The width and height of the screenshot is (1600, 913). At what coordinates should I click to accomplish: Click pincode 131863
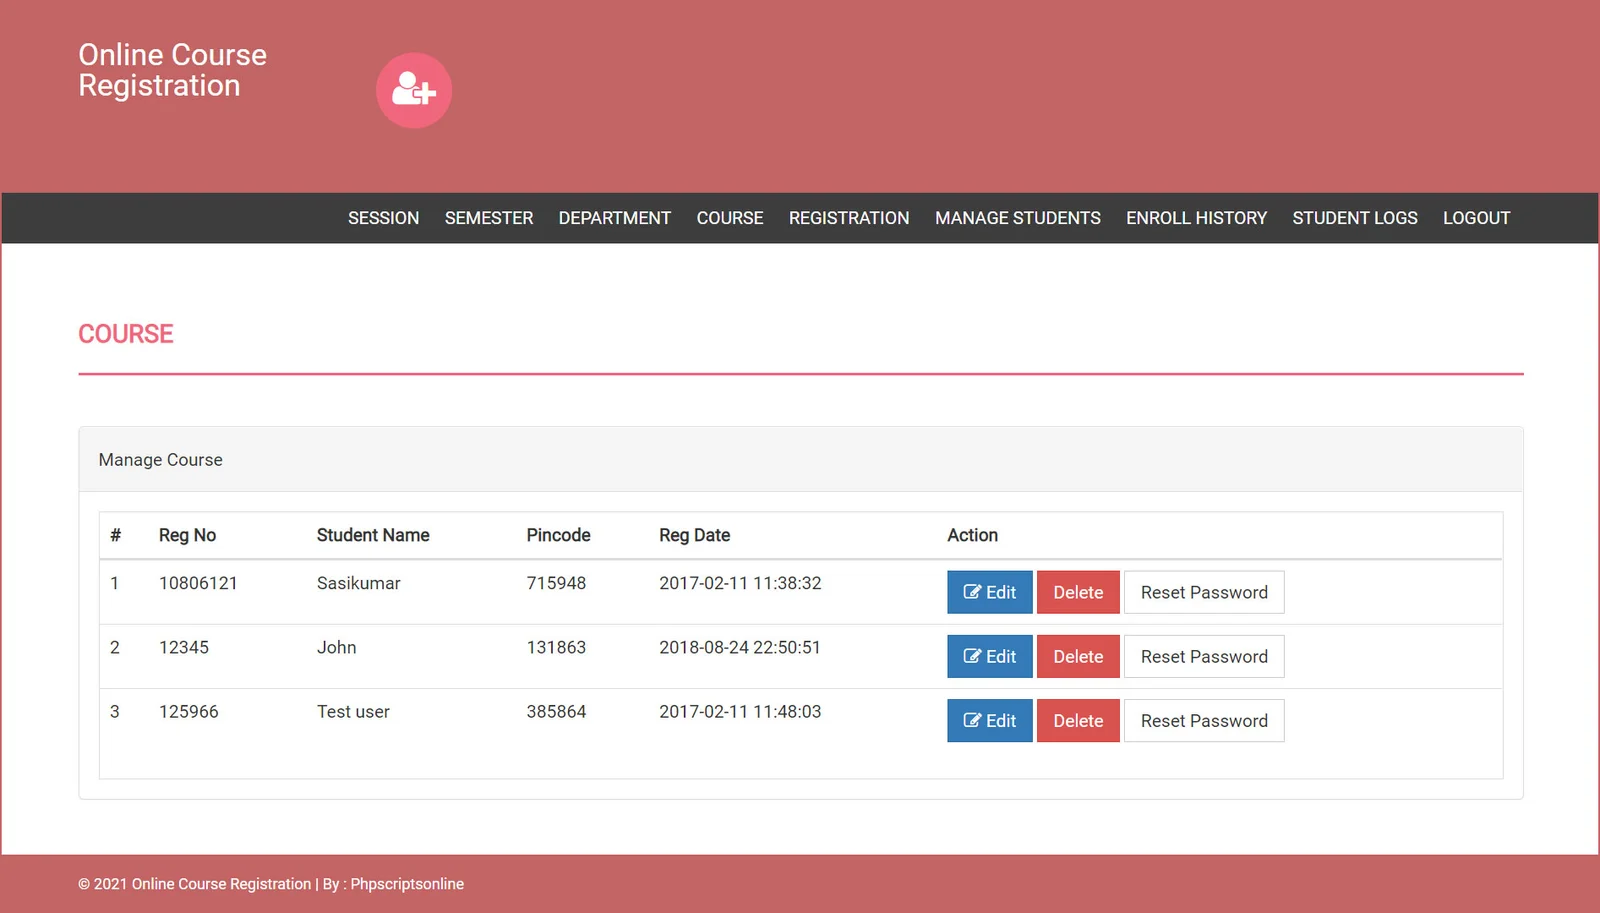tap(556, 647)
